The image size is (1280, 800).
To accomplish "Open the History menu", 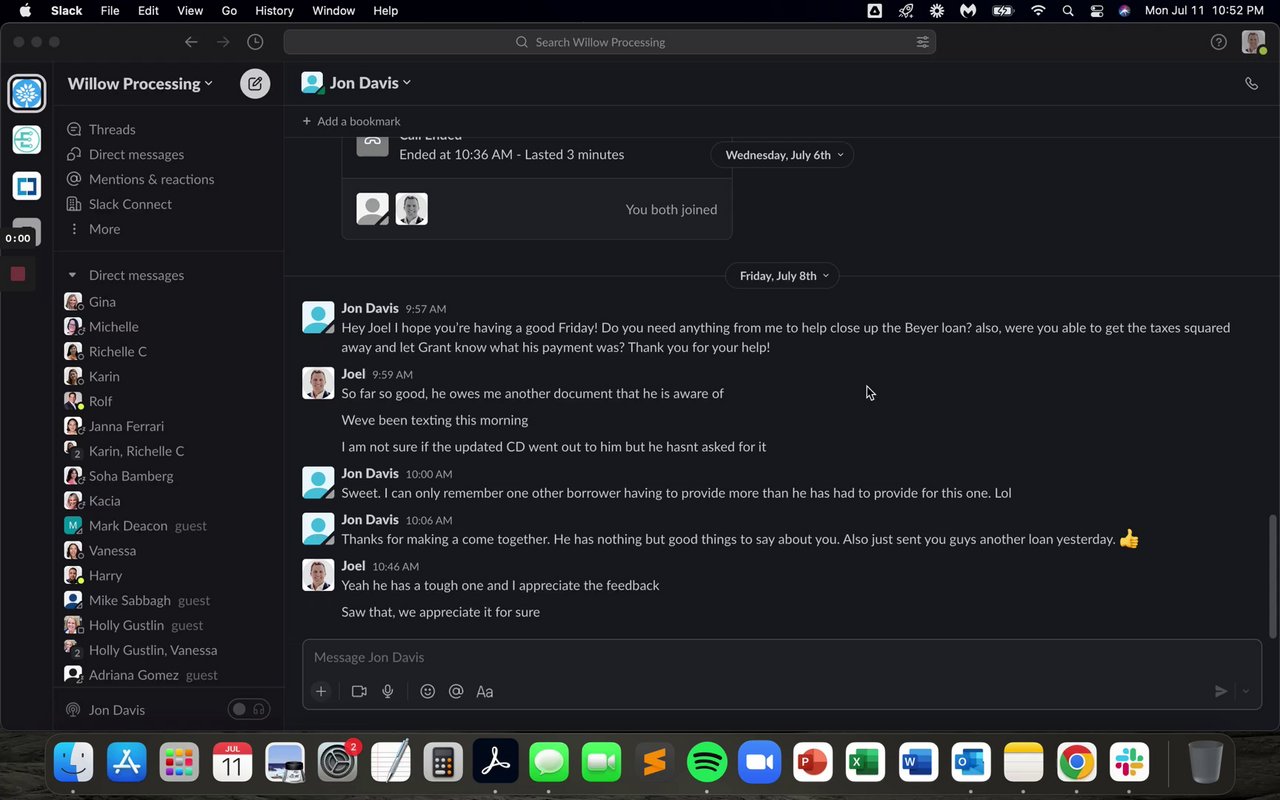I will 274,11.
